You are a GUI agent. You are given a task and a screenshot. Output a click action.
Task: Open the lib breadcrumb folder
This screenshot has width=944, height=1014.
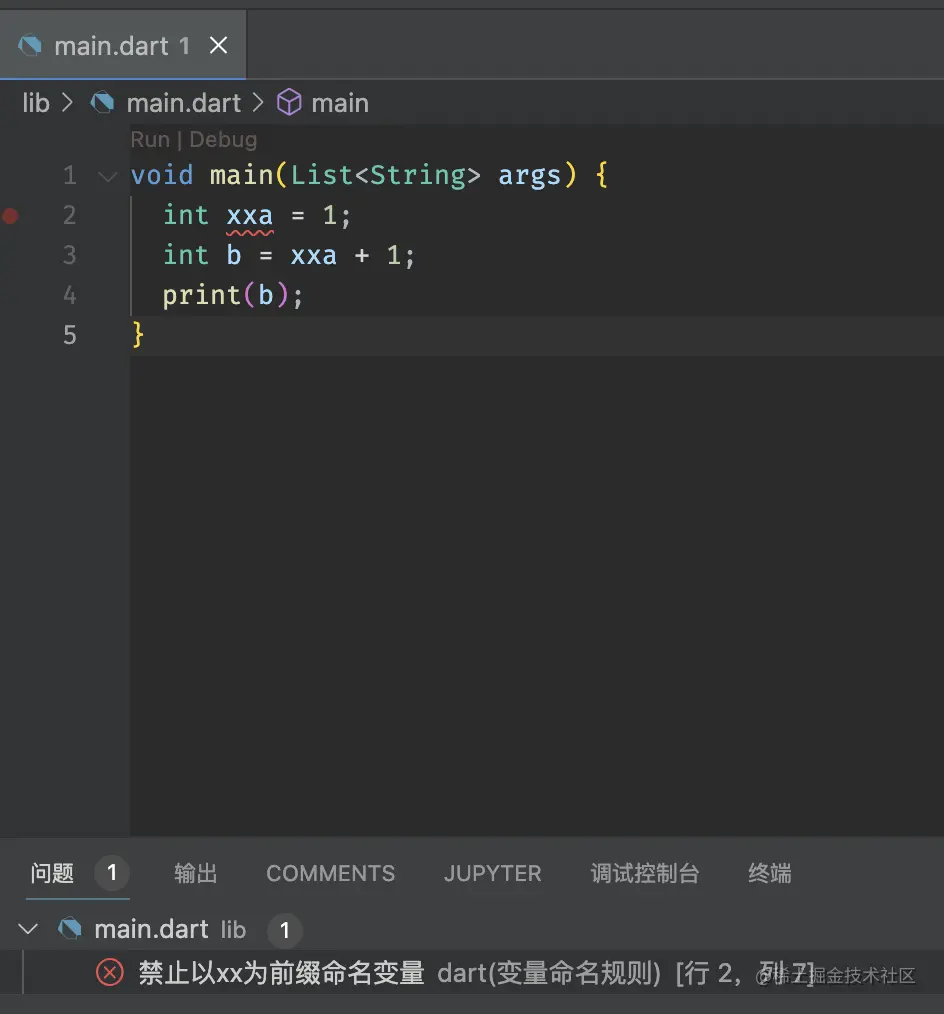[36, 103]
